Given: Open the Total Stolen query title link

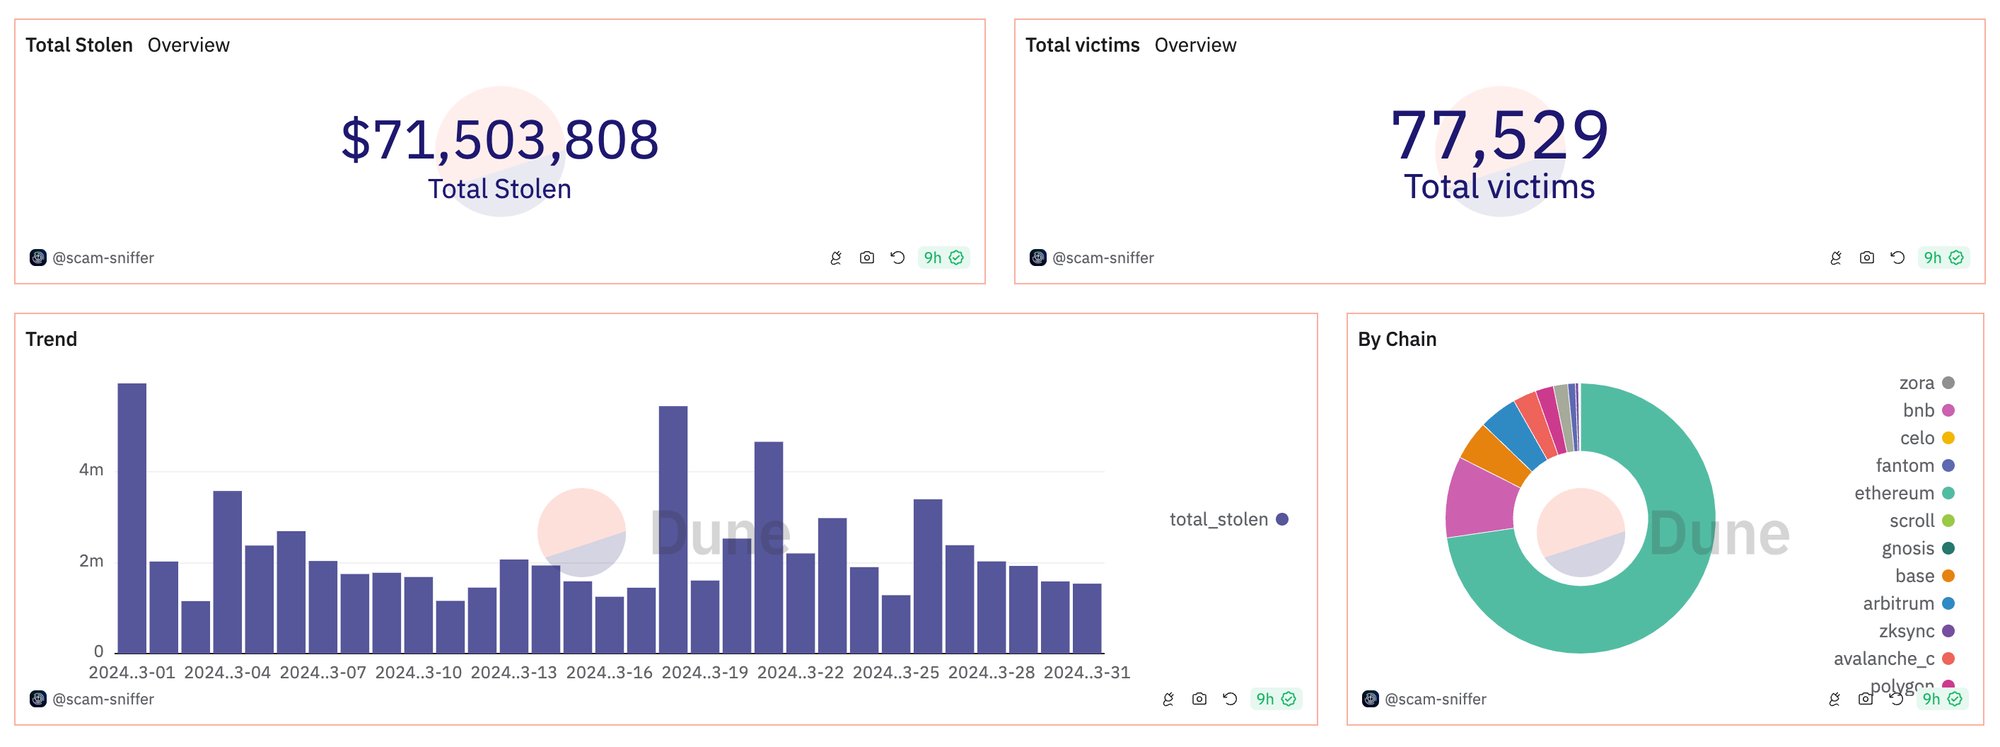Looking at the screenshot, I should [x=79, y=45].
